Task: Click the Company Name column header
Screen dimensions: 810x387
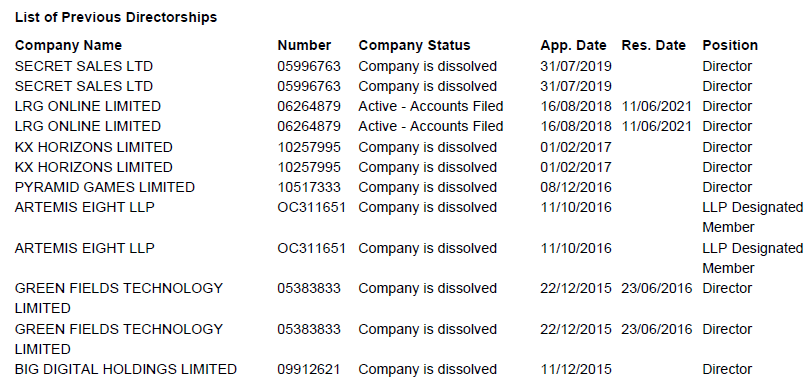Action: tap(68, 45)
